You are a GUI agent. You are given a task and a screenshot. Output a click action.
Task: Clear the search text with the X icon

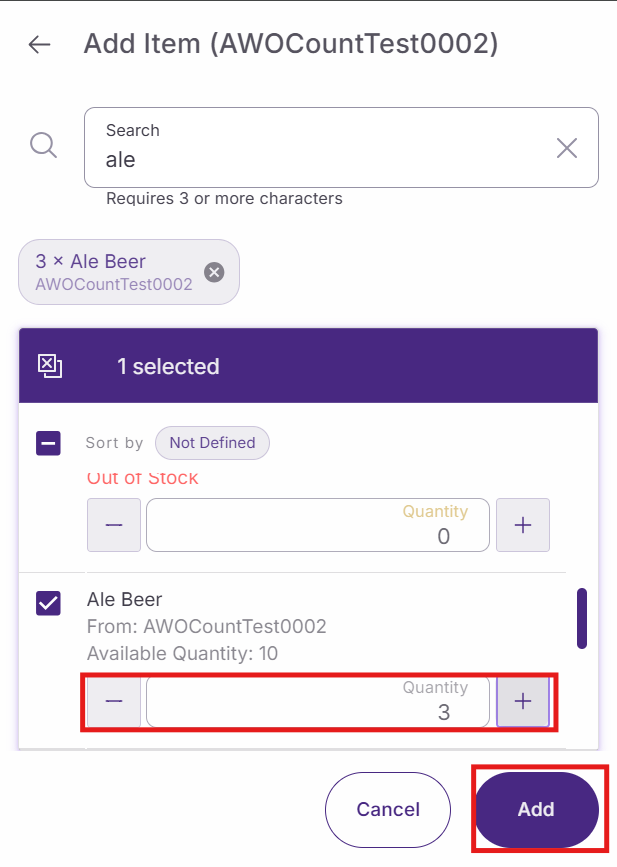click(566, 148)
